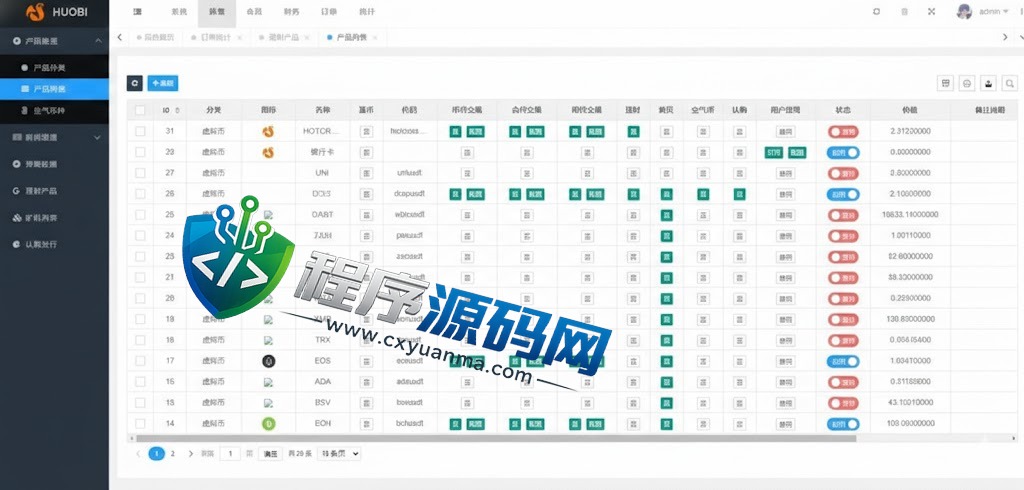Click the admin avatar picture

pos(964,12)
